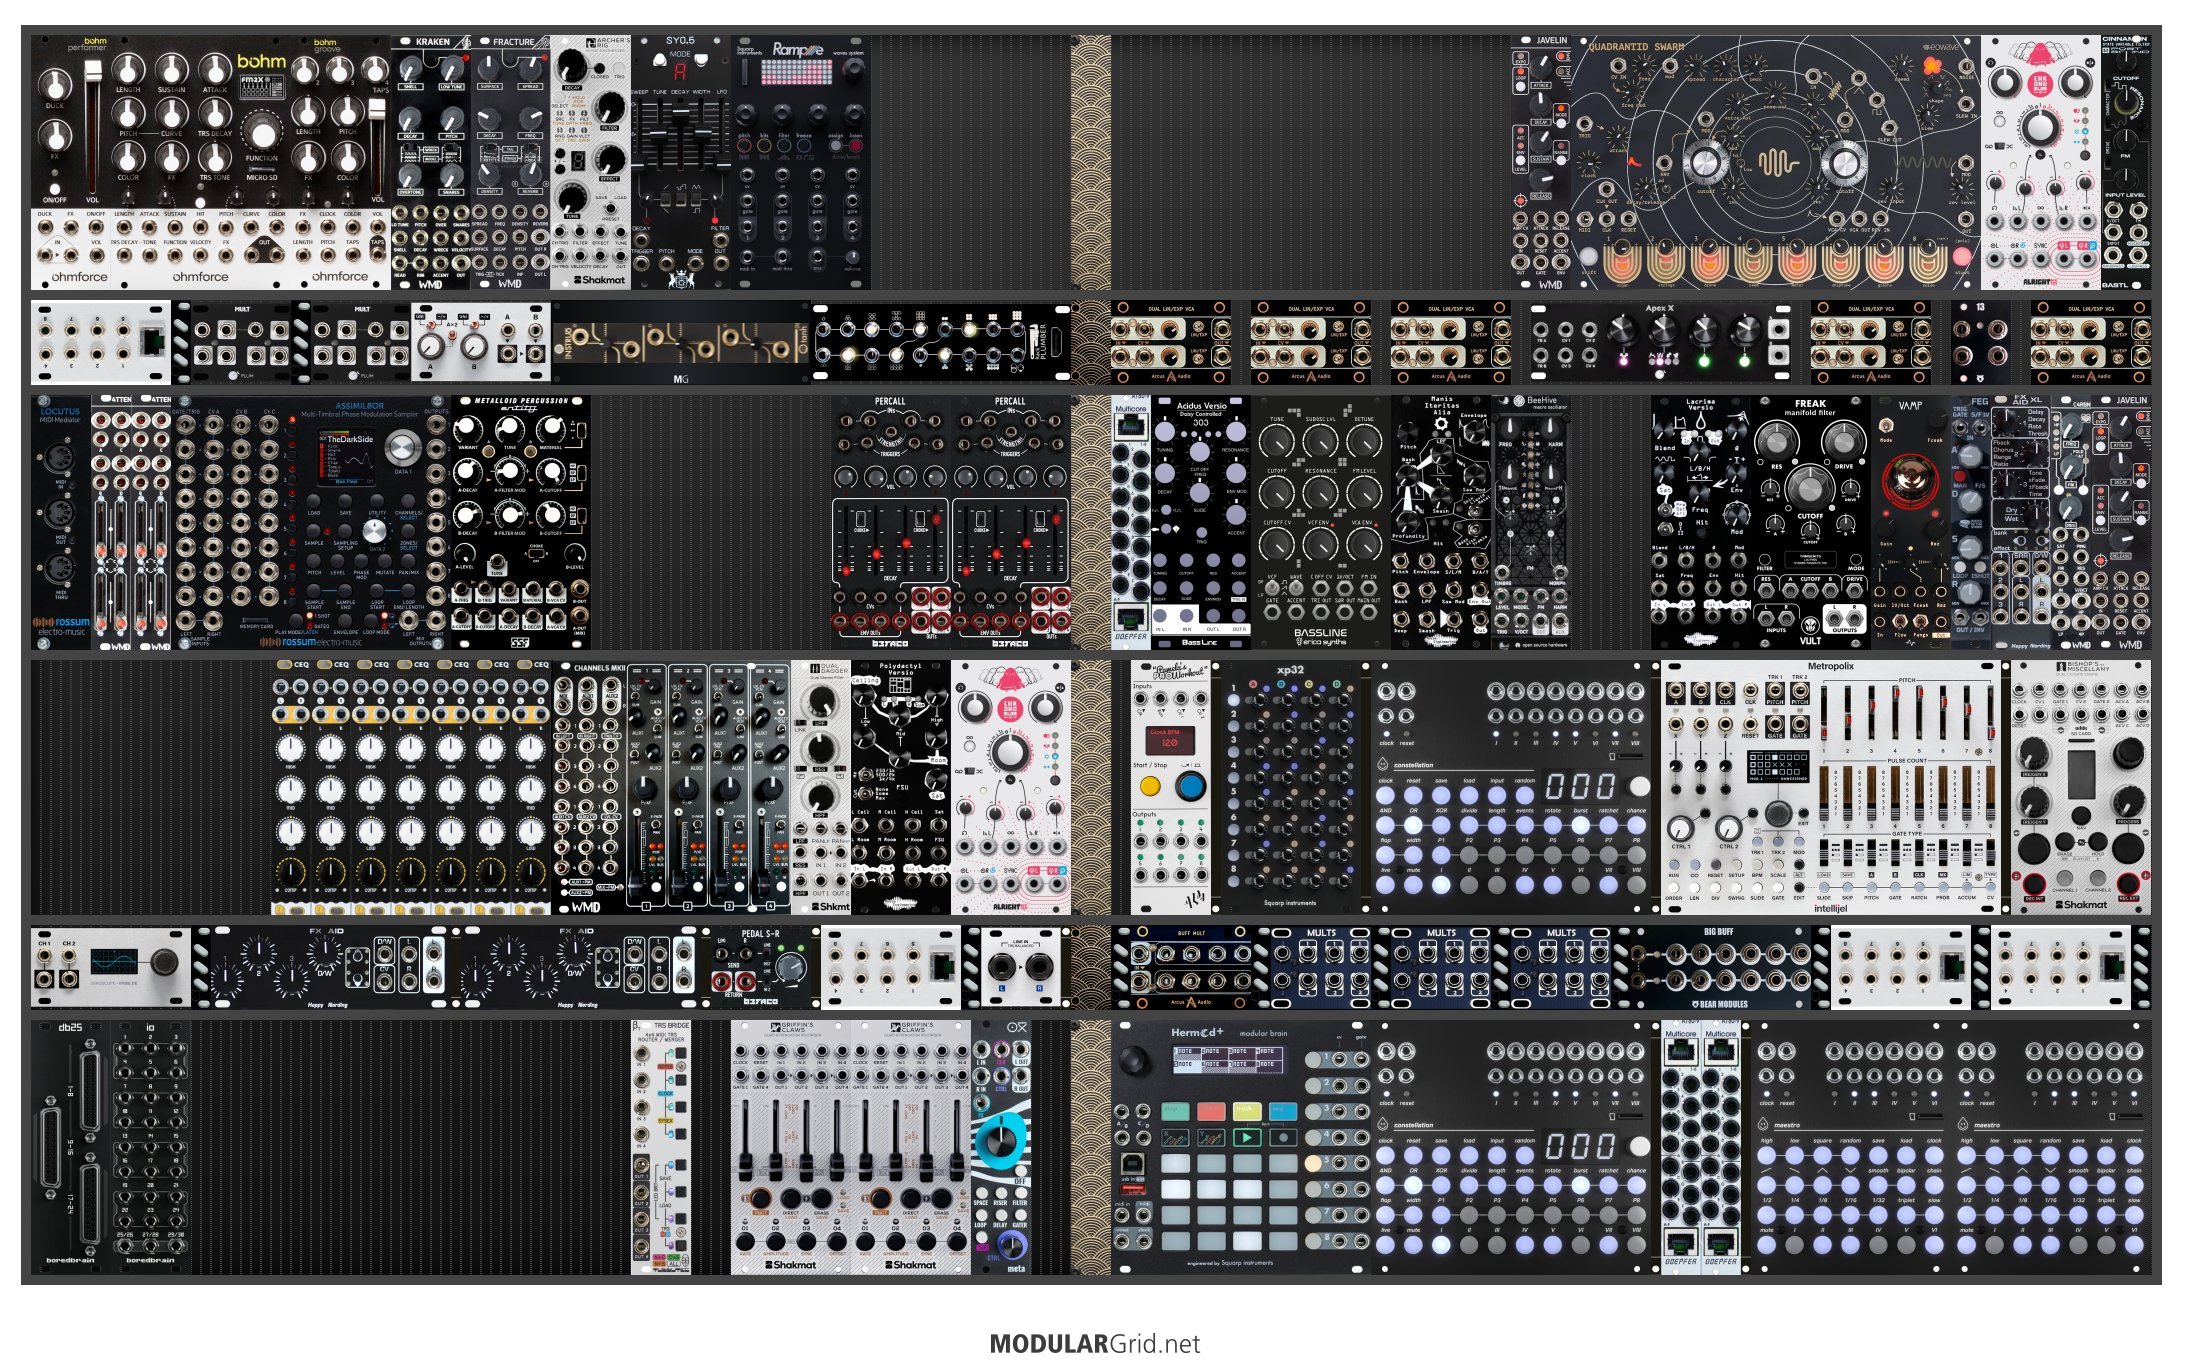Click the record dot button on Hermod+
This screenshot has width=2192, height=1365.
(x=1283, y=1137)
